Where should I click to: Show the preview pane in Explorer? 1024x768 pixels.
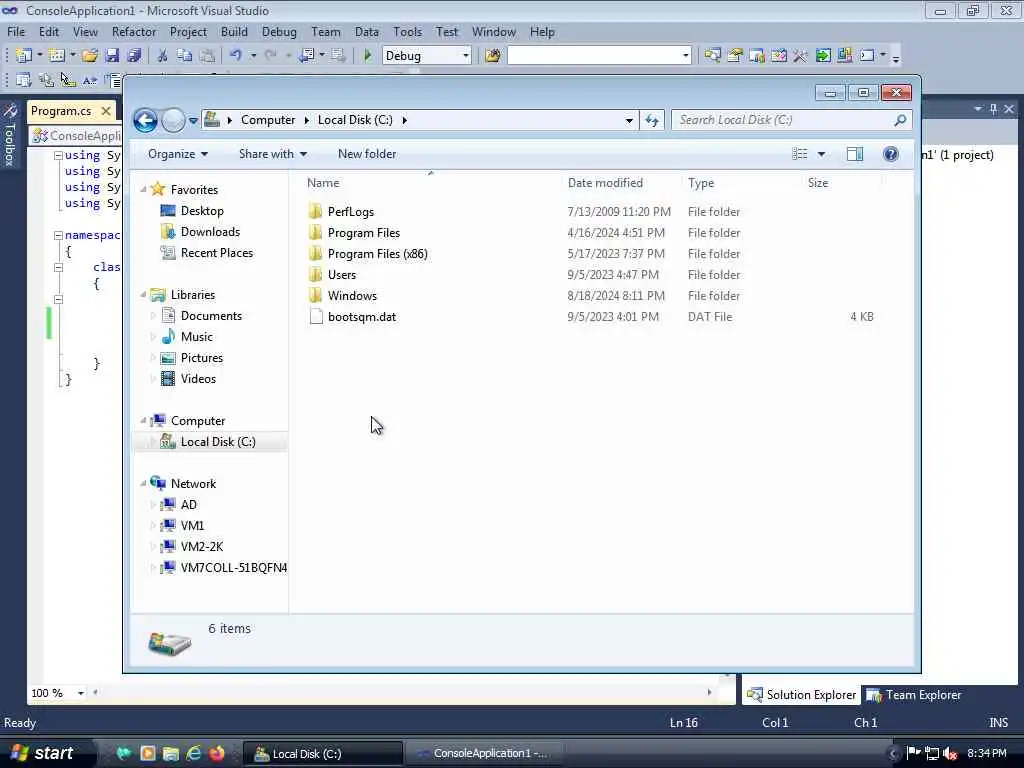[855, 154]
